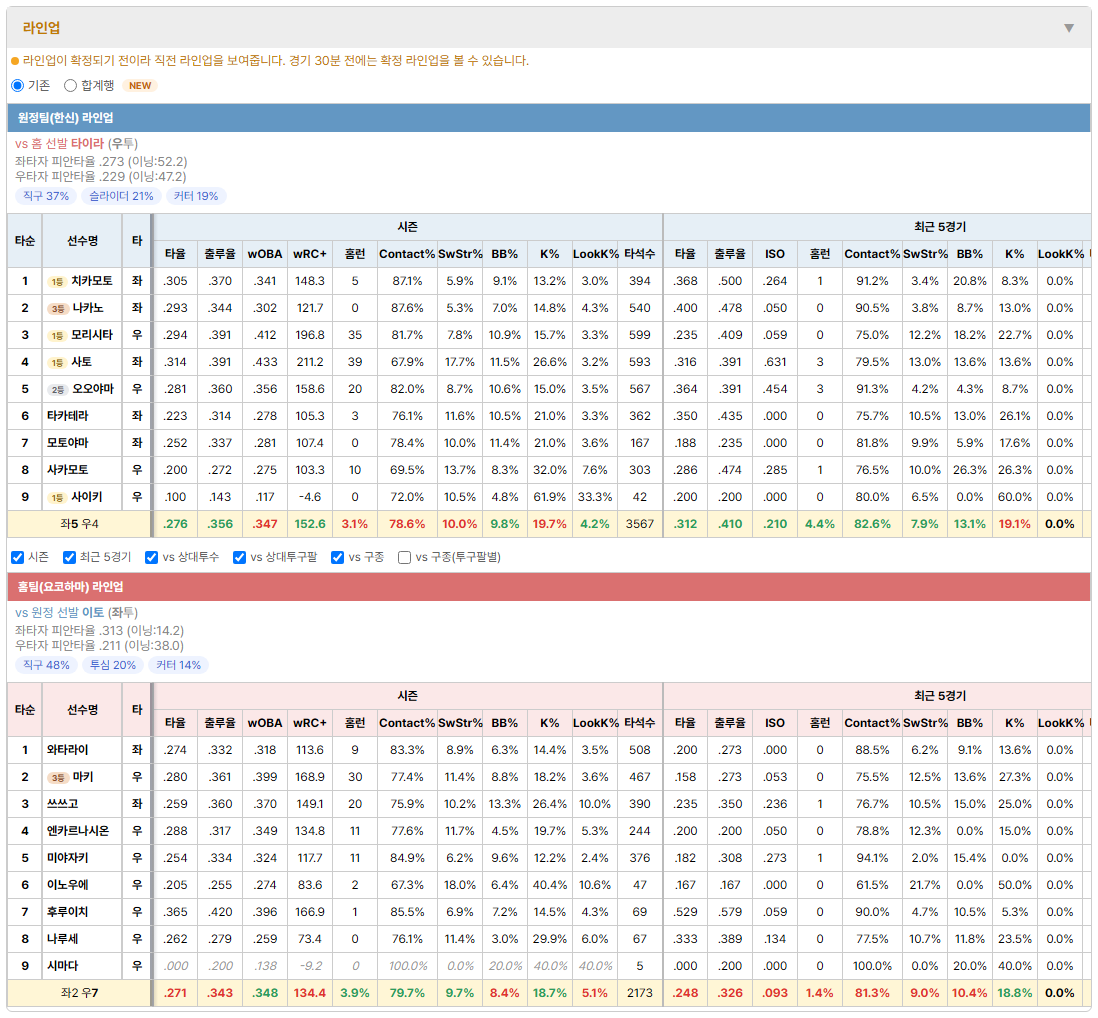The image size is (1098, 1018).
Task: Toggle the vs 상대투수 checkbox
Action: 151,557
